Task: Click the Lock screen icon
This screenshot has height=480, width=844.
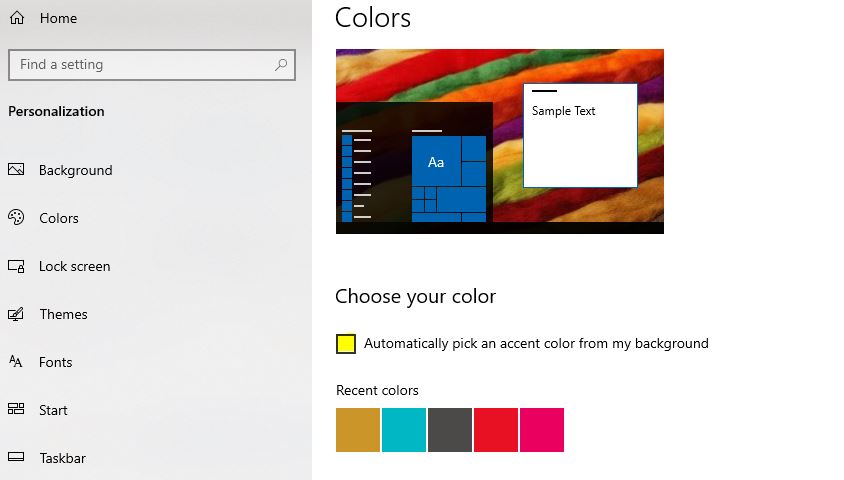Action: 16,266
